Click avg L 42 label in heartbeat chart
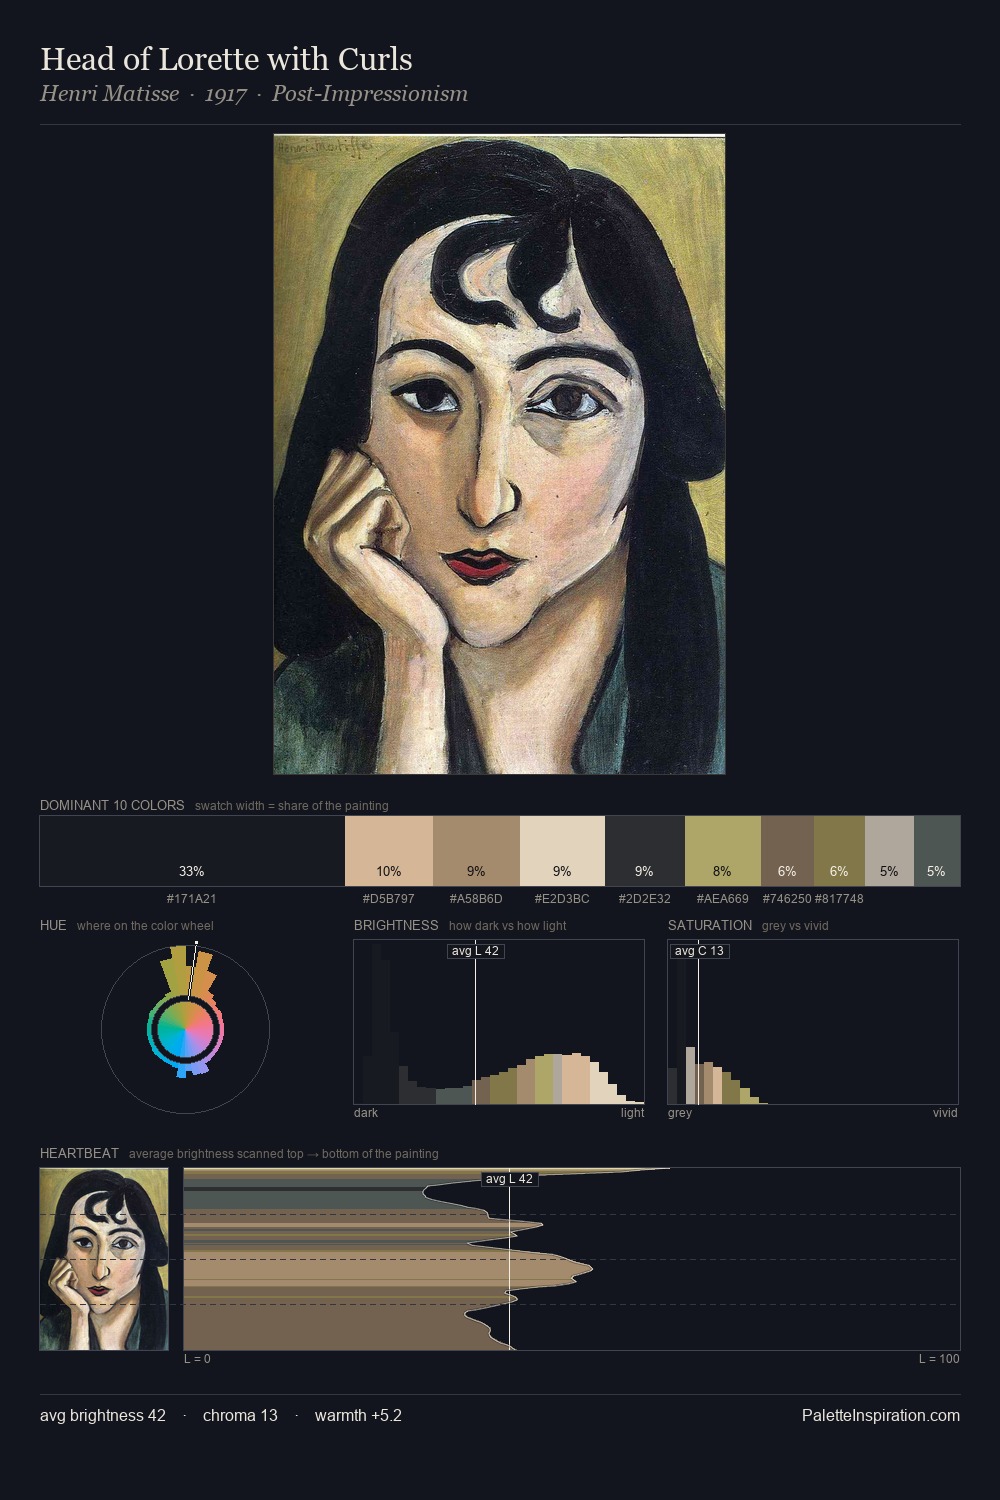This screenshot has height=1500, width=1000. coord(509,1179)
